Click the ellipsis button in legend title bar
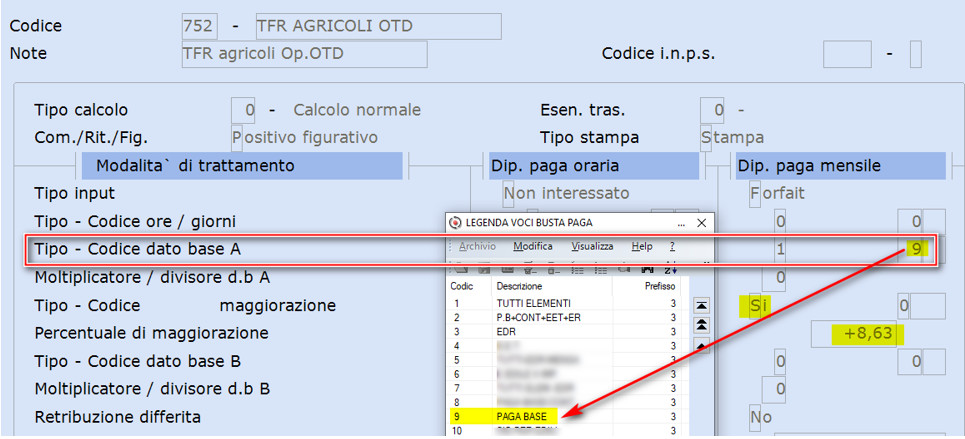Image resolution: width=965 pixels, height=439 pixels. click(x=681, y=223)
